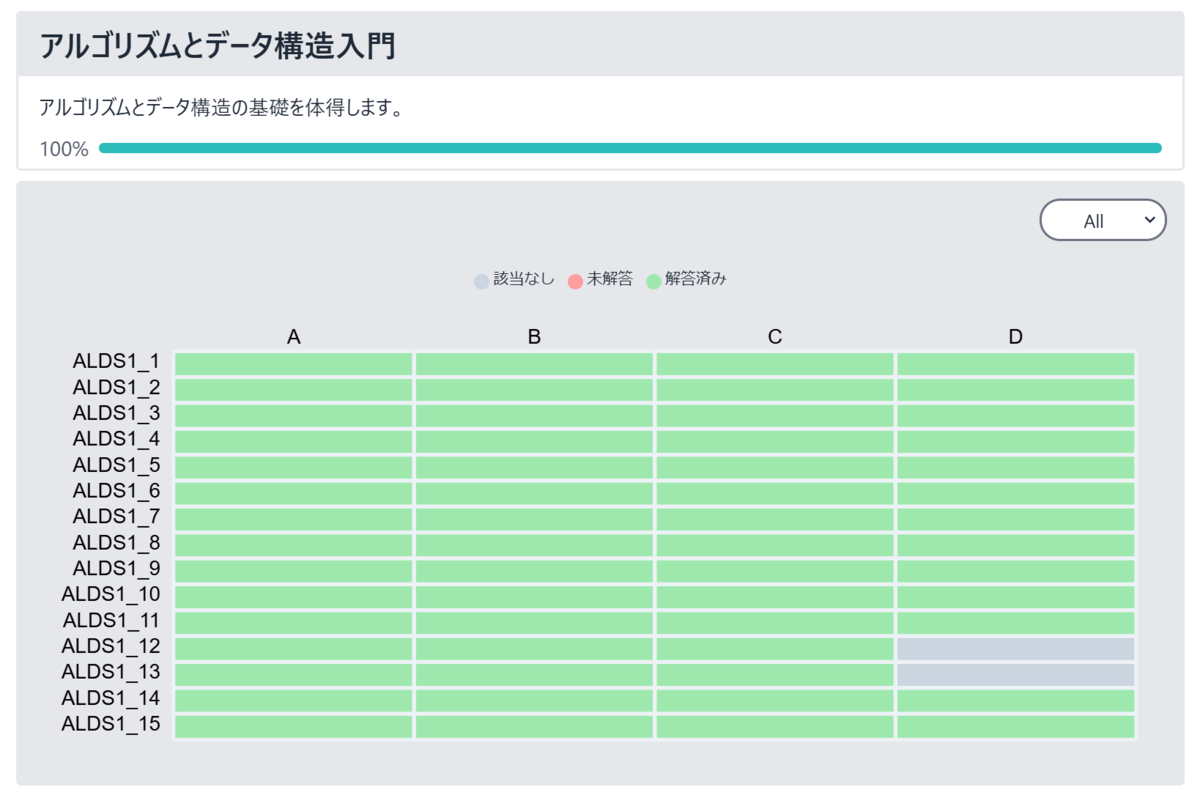Screen dimensions: 1200x787
Task: Click column header C
Action: [775, 337]
